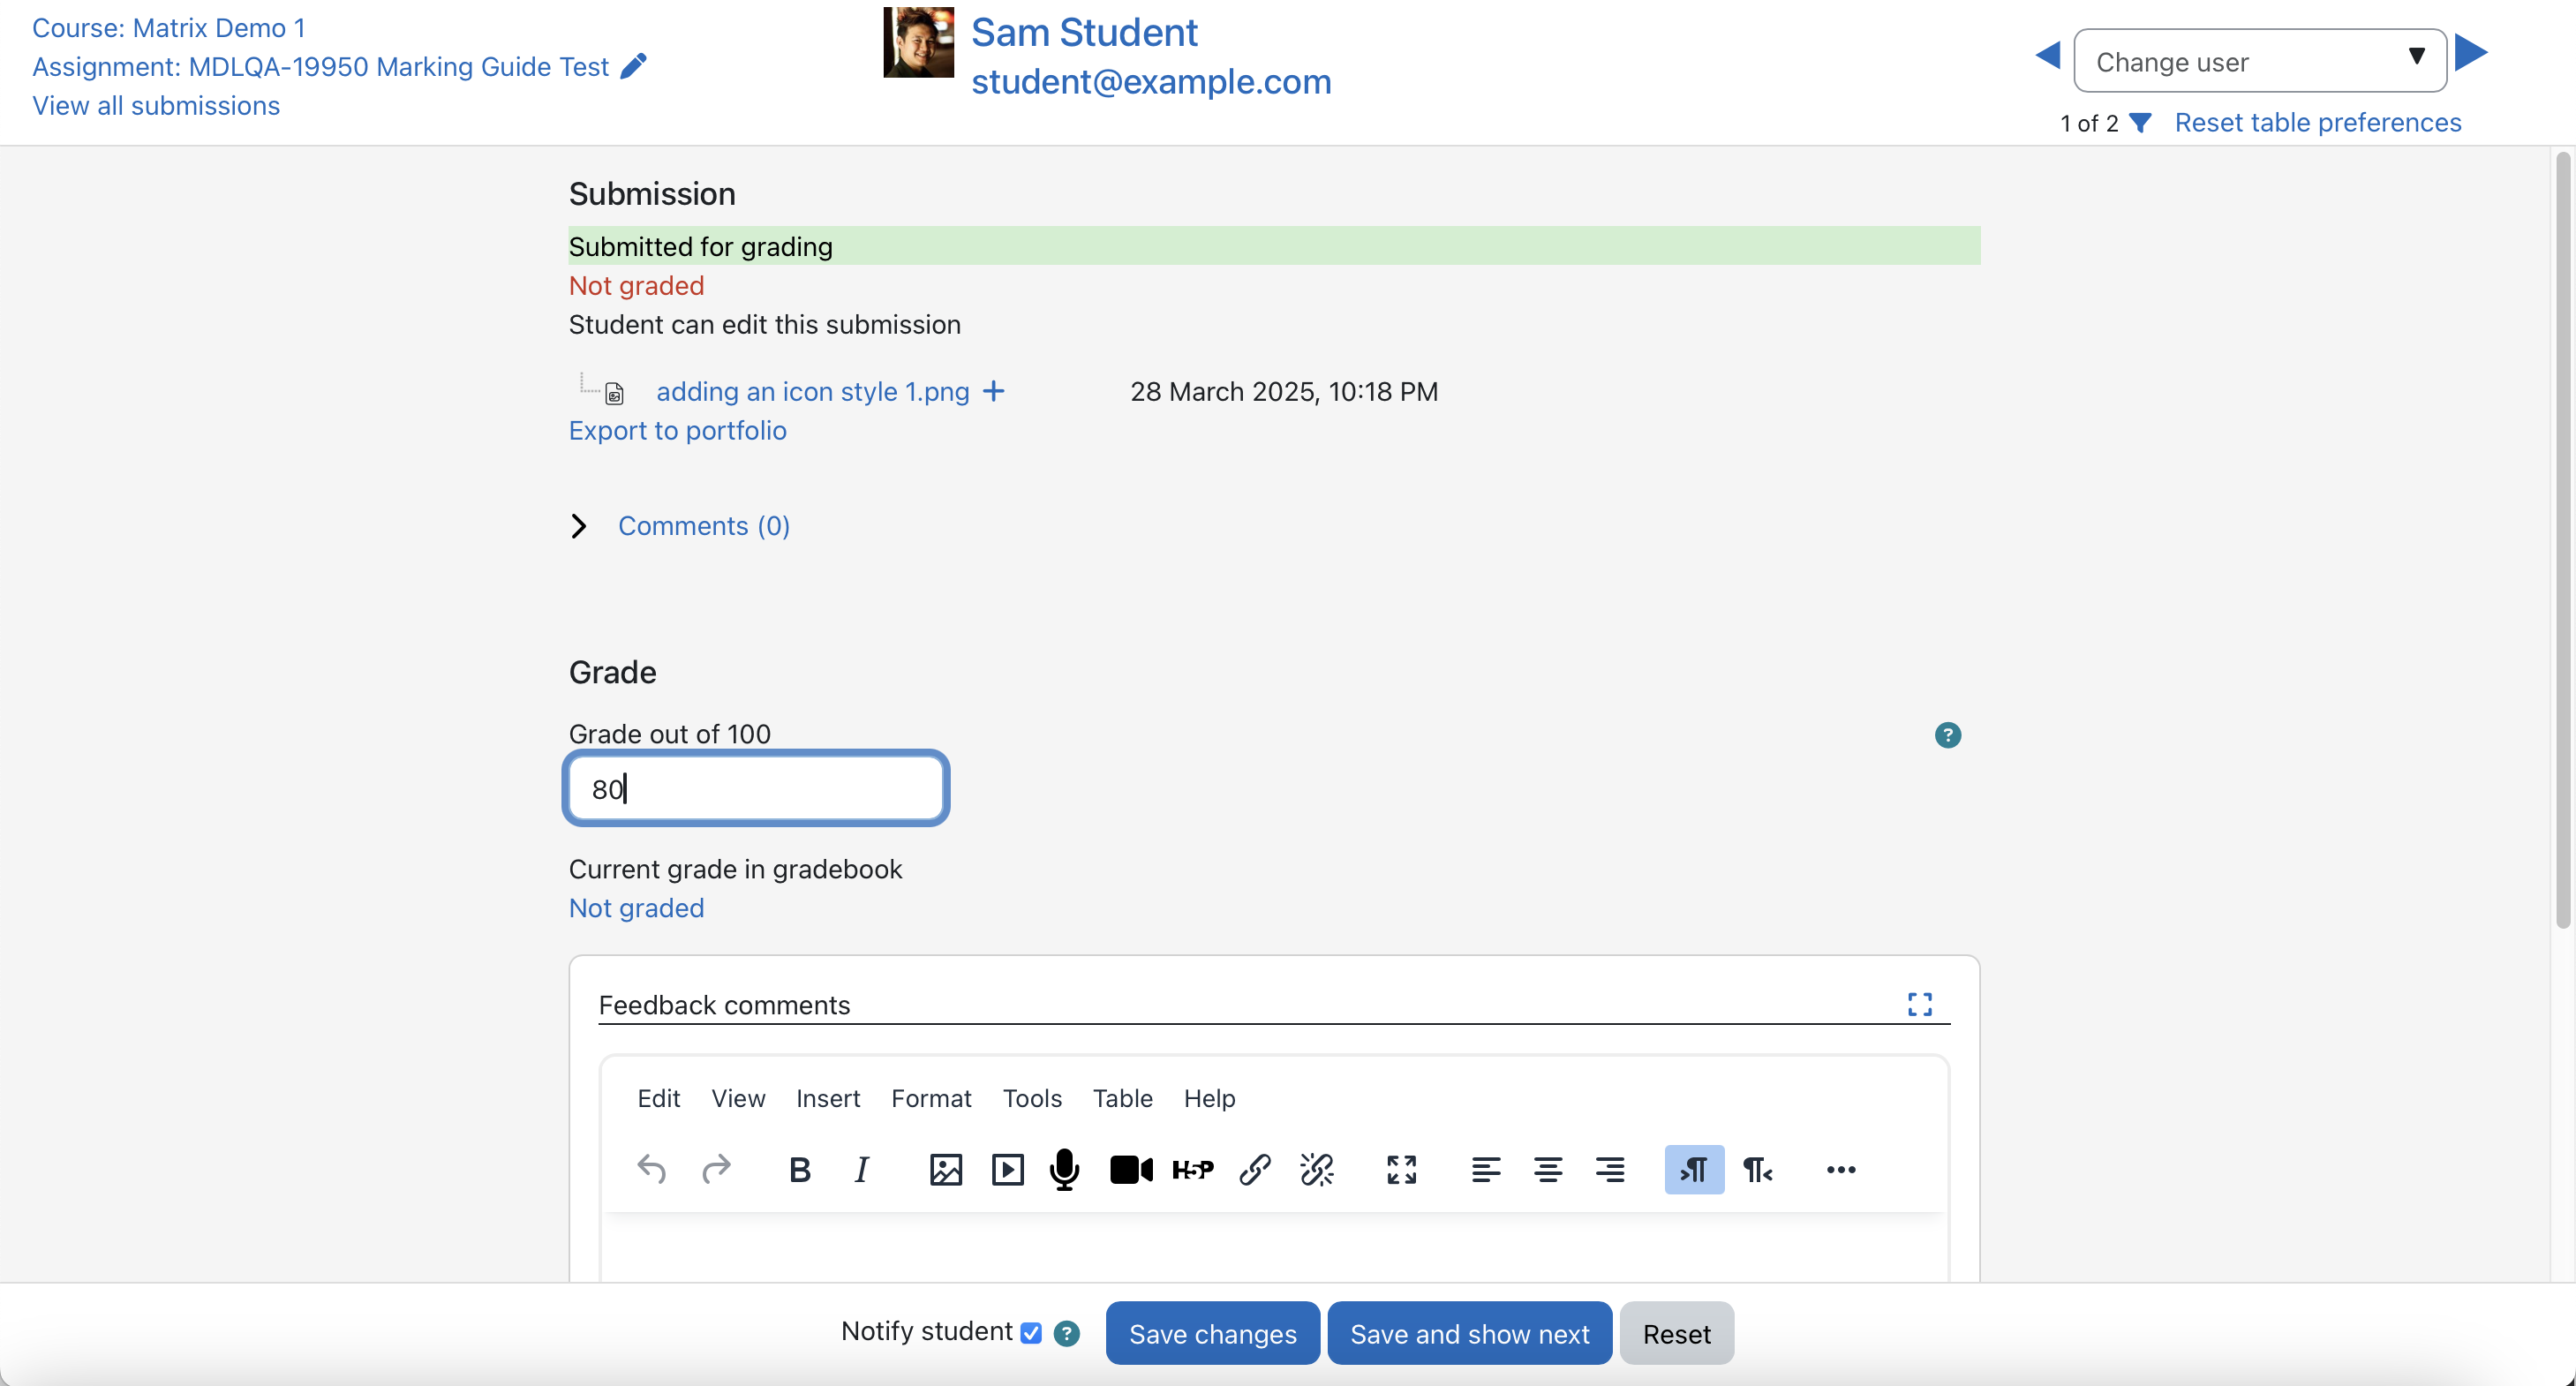The width and height of the screenshot is (2576, 1386).
Task: Toggle italic formatting
Action: 861,1169
